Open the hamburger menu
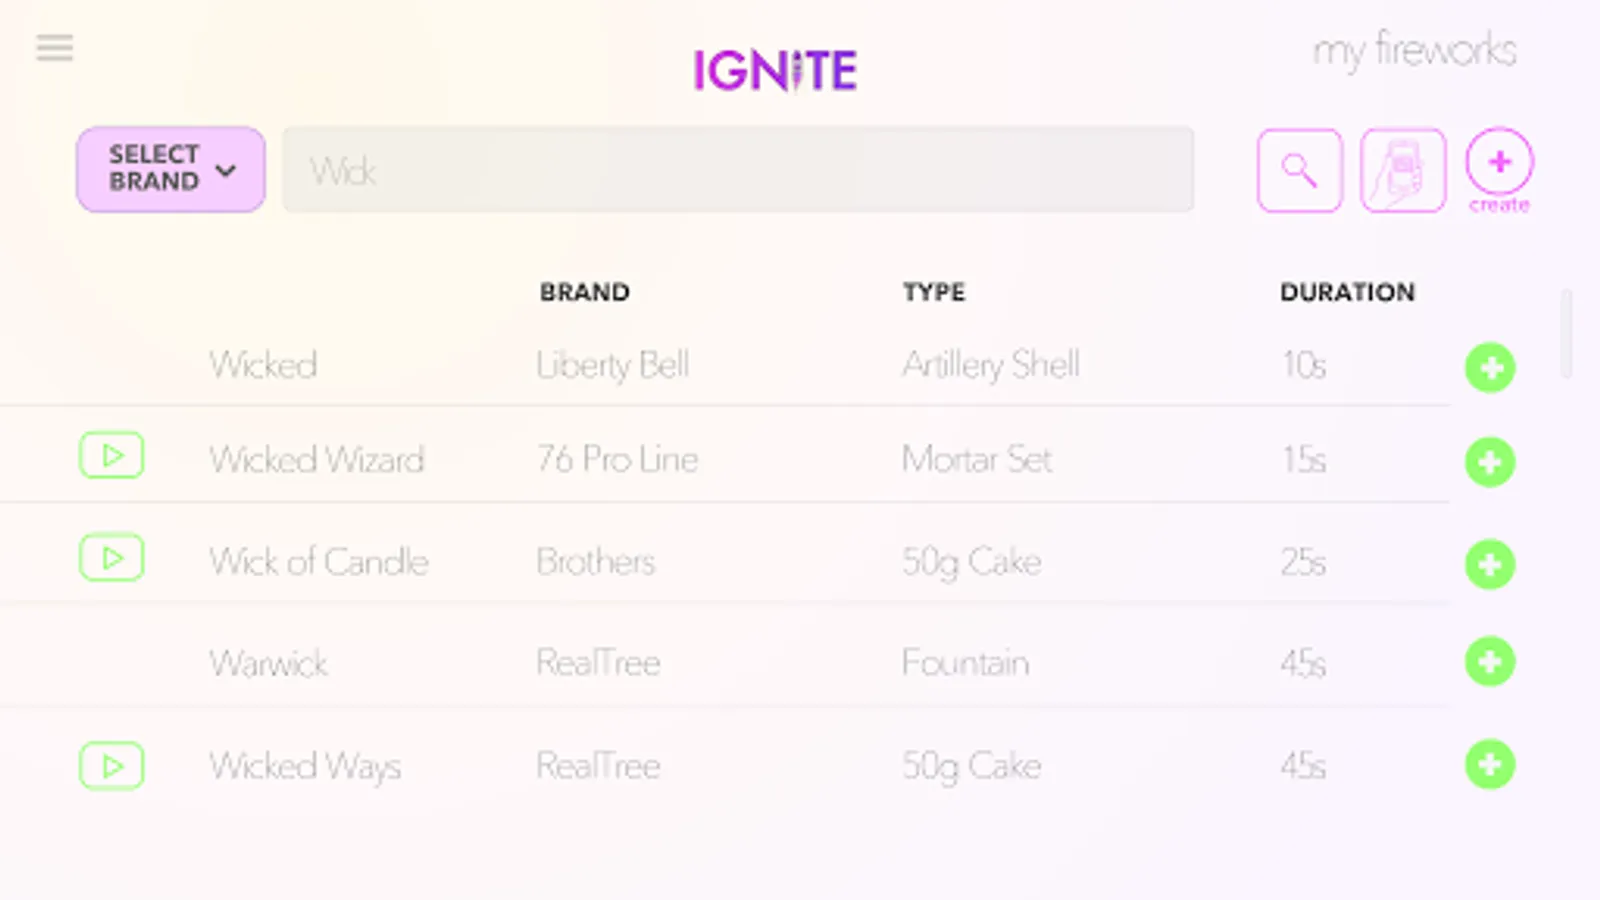This screenshot has height=900, width=1600. 55,48
